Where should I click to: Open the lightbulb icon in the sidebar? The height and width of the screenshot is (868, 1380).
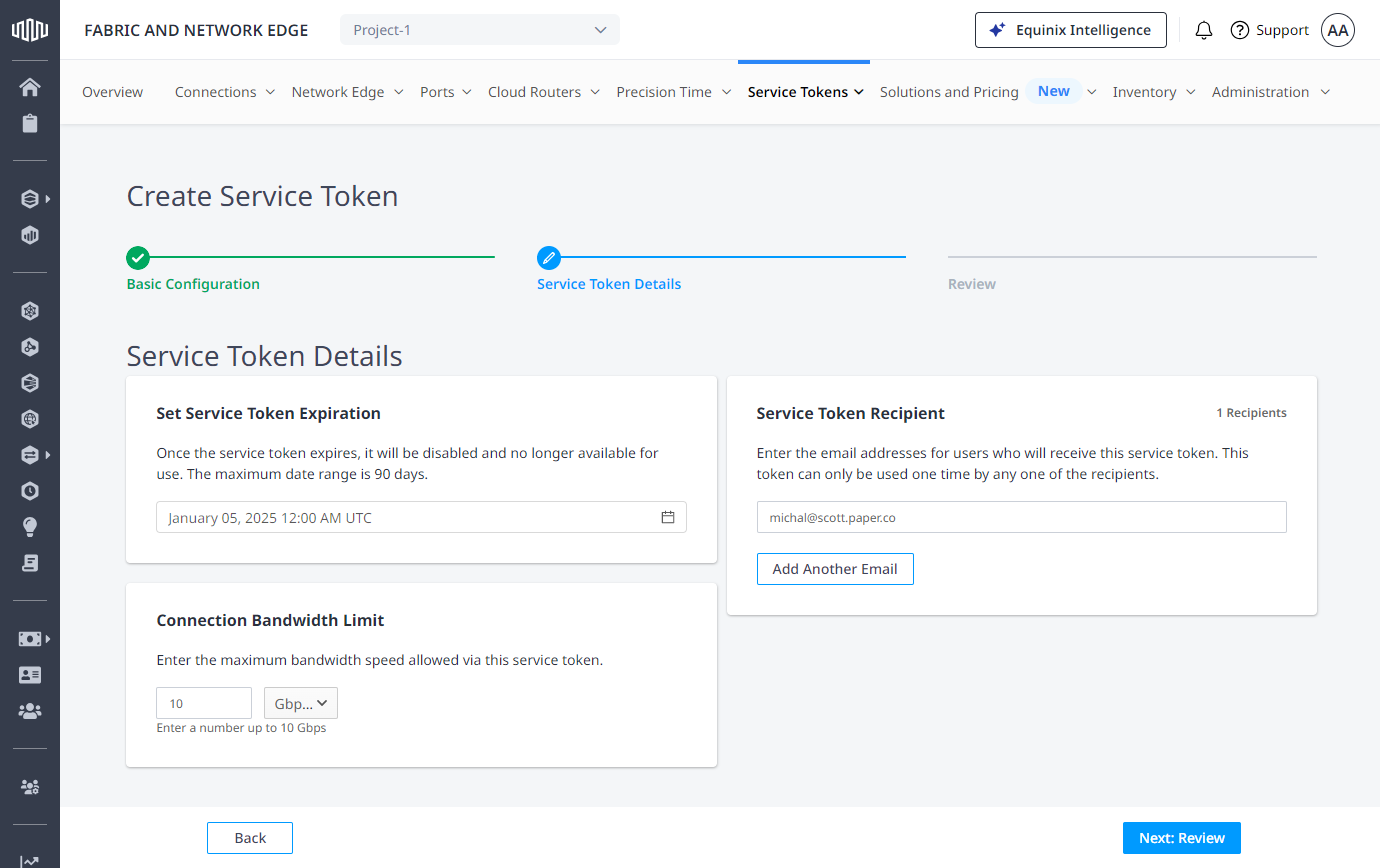point(30,527)
